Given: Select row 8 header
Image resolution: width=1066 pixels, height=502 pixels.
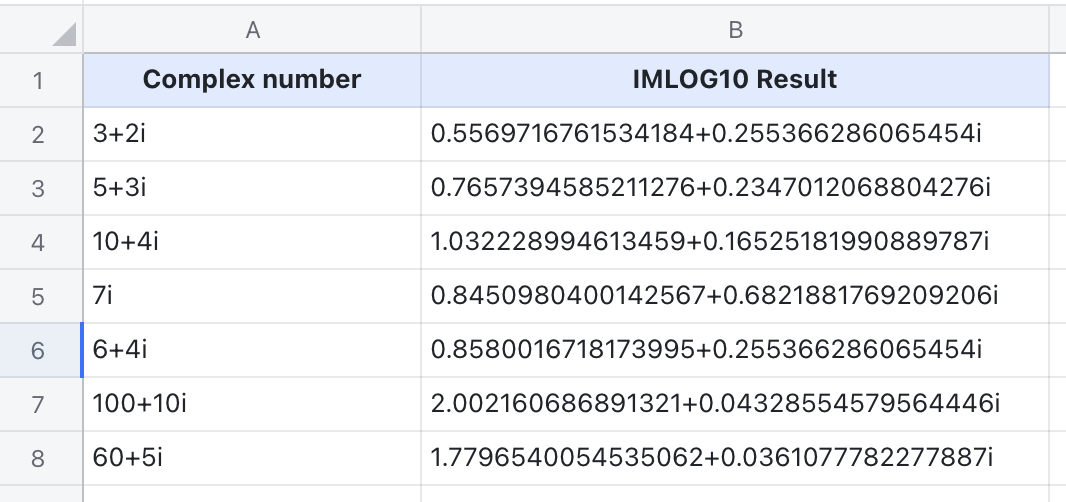Looking at the screenshot, I should [x=39, y=458].
